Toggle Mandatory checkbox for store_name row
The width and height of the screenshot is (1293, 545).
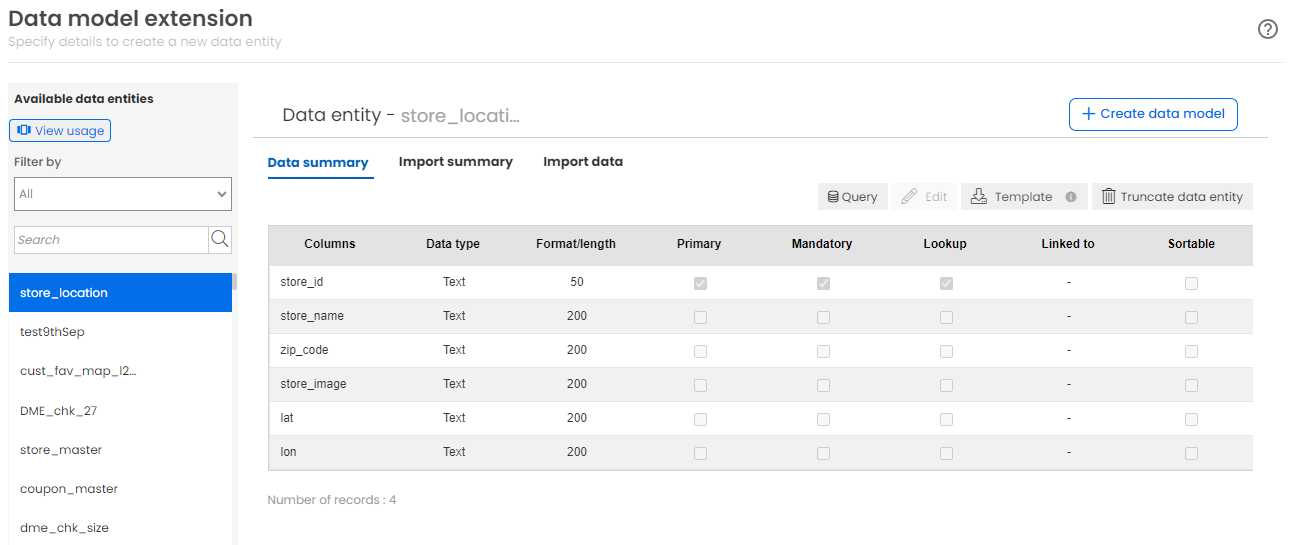823,318
